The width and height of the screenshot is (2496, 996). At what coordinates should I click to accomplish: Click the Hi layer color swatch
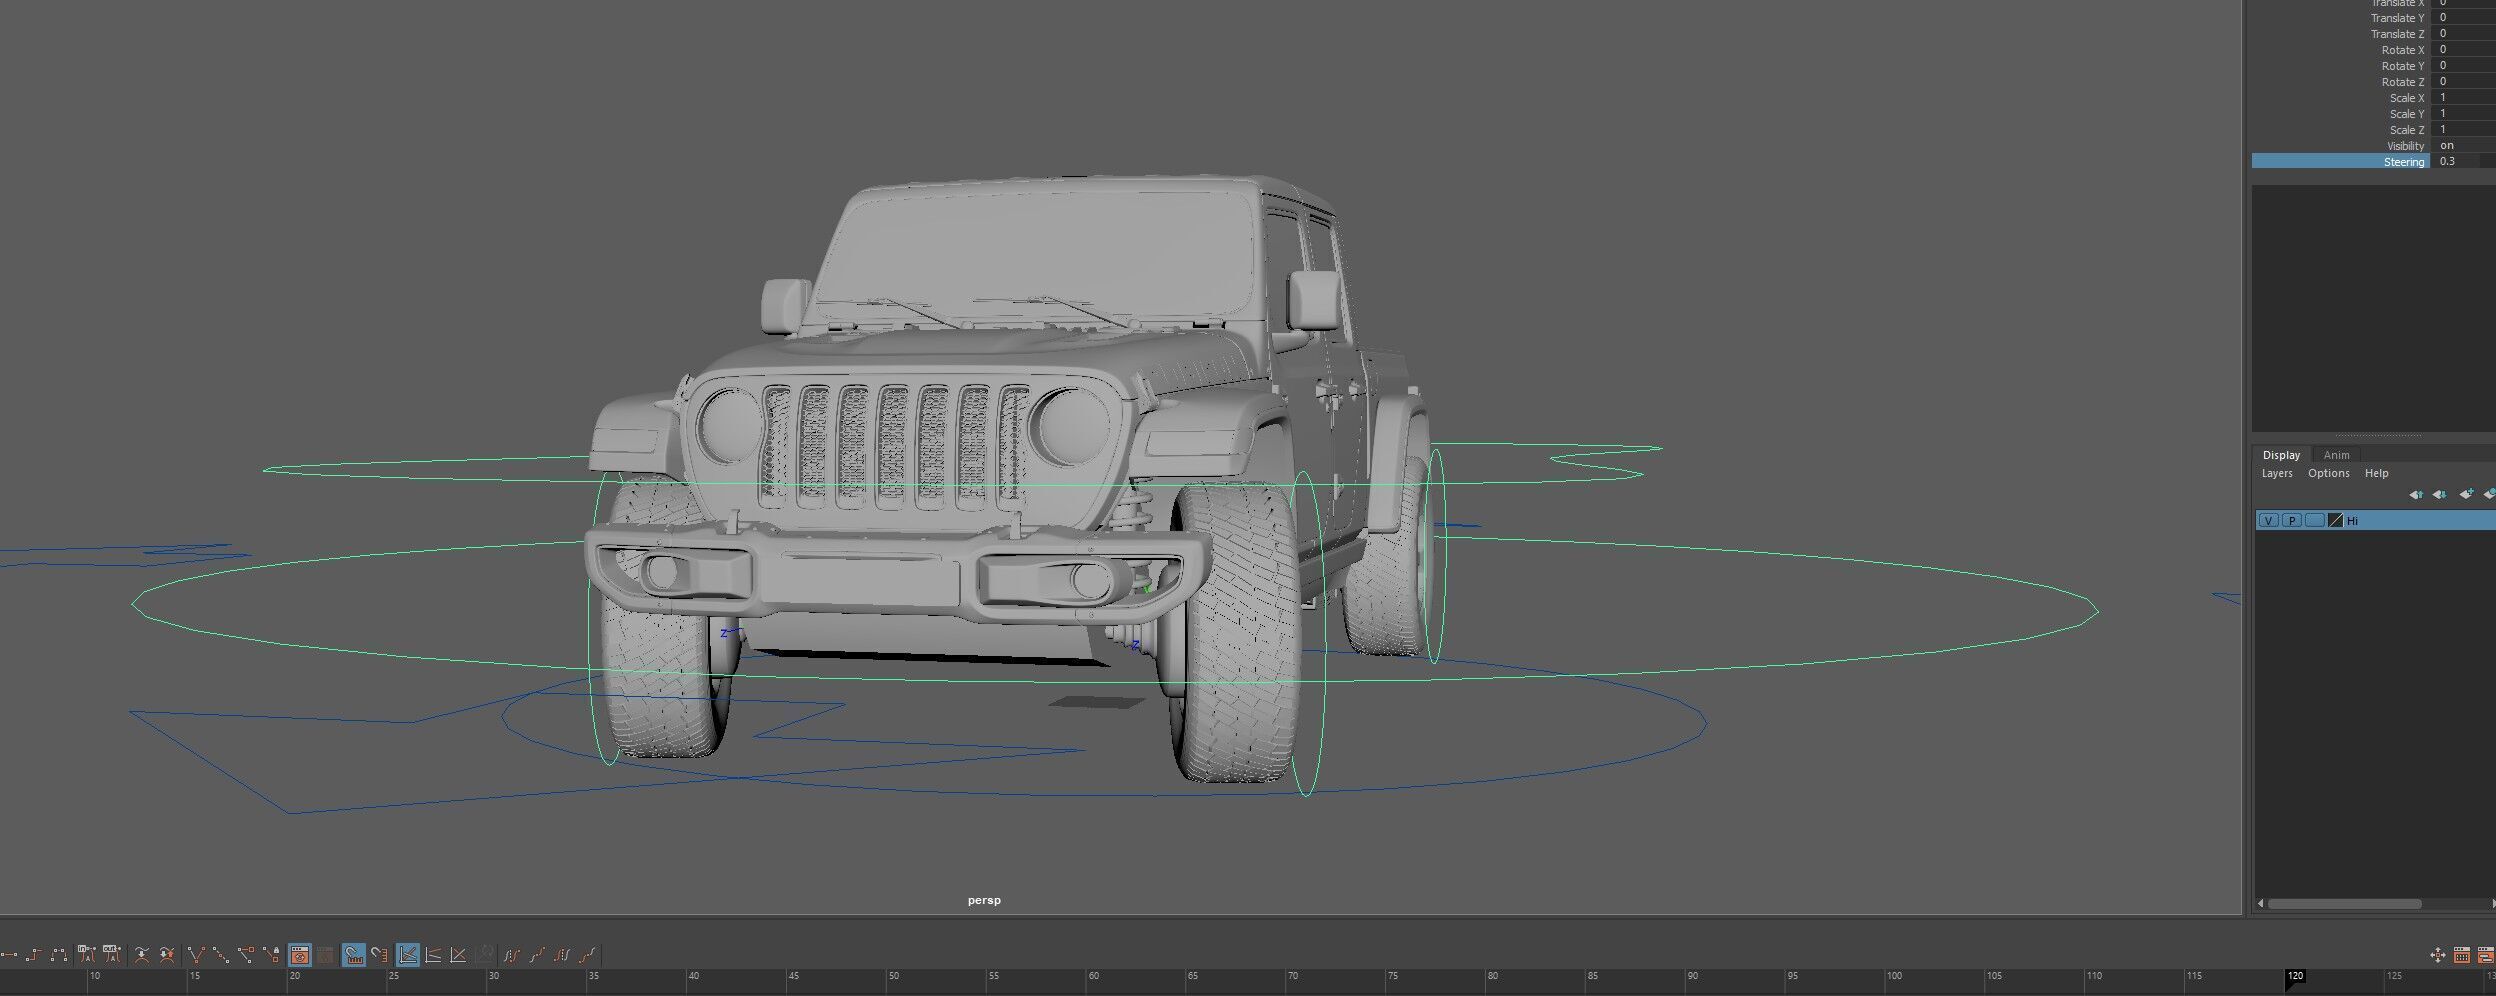[2335, 521]
